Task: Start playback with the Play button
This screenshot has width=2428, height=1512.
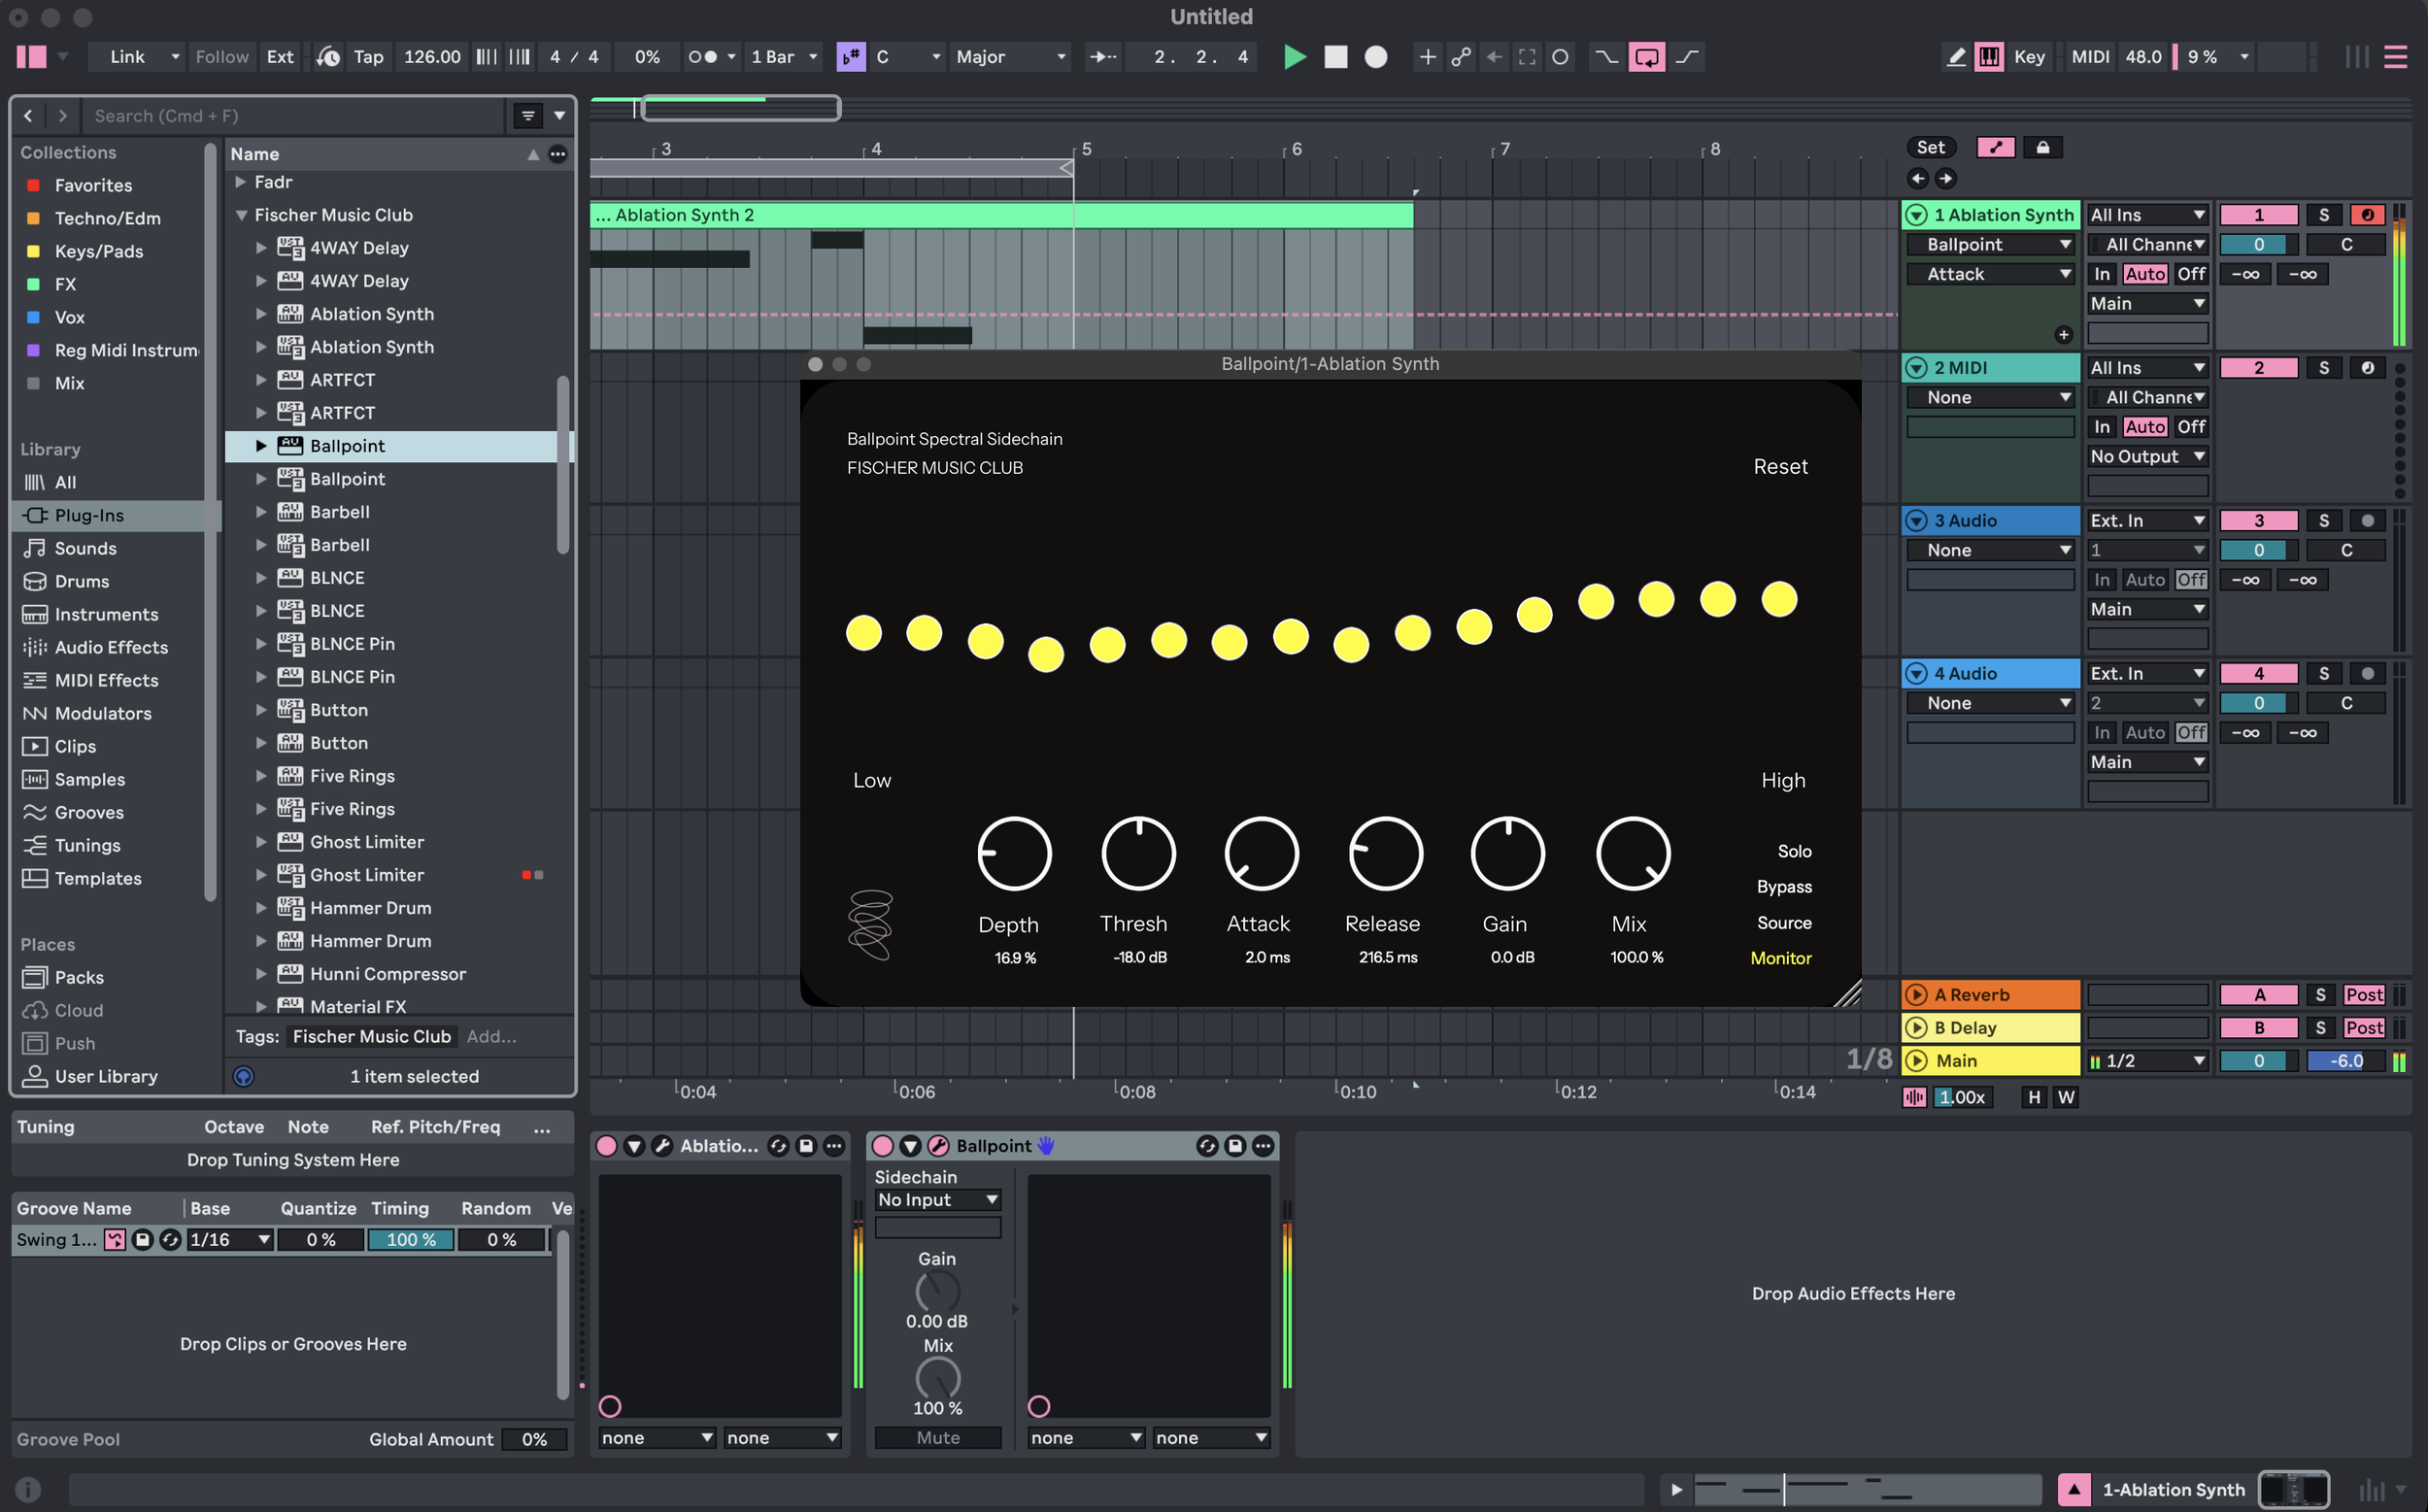Action: tap(1294, 57)
